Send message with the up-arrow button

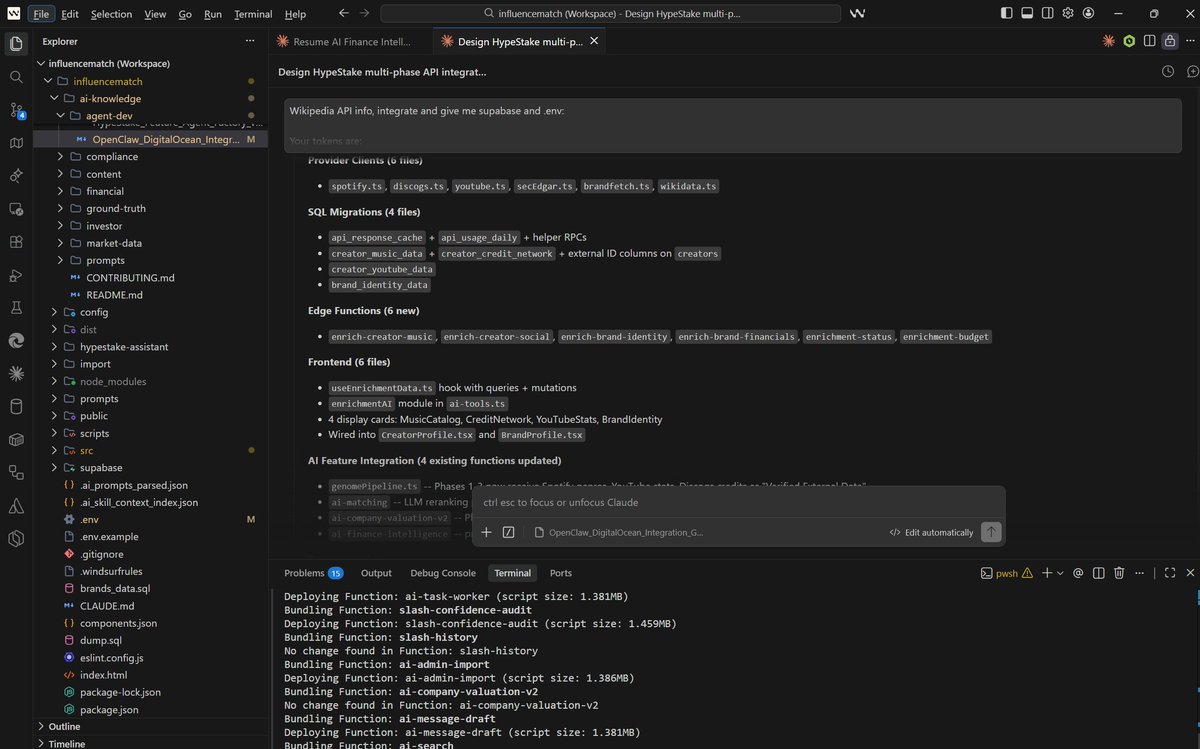point(991,532)
